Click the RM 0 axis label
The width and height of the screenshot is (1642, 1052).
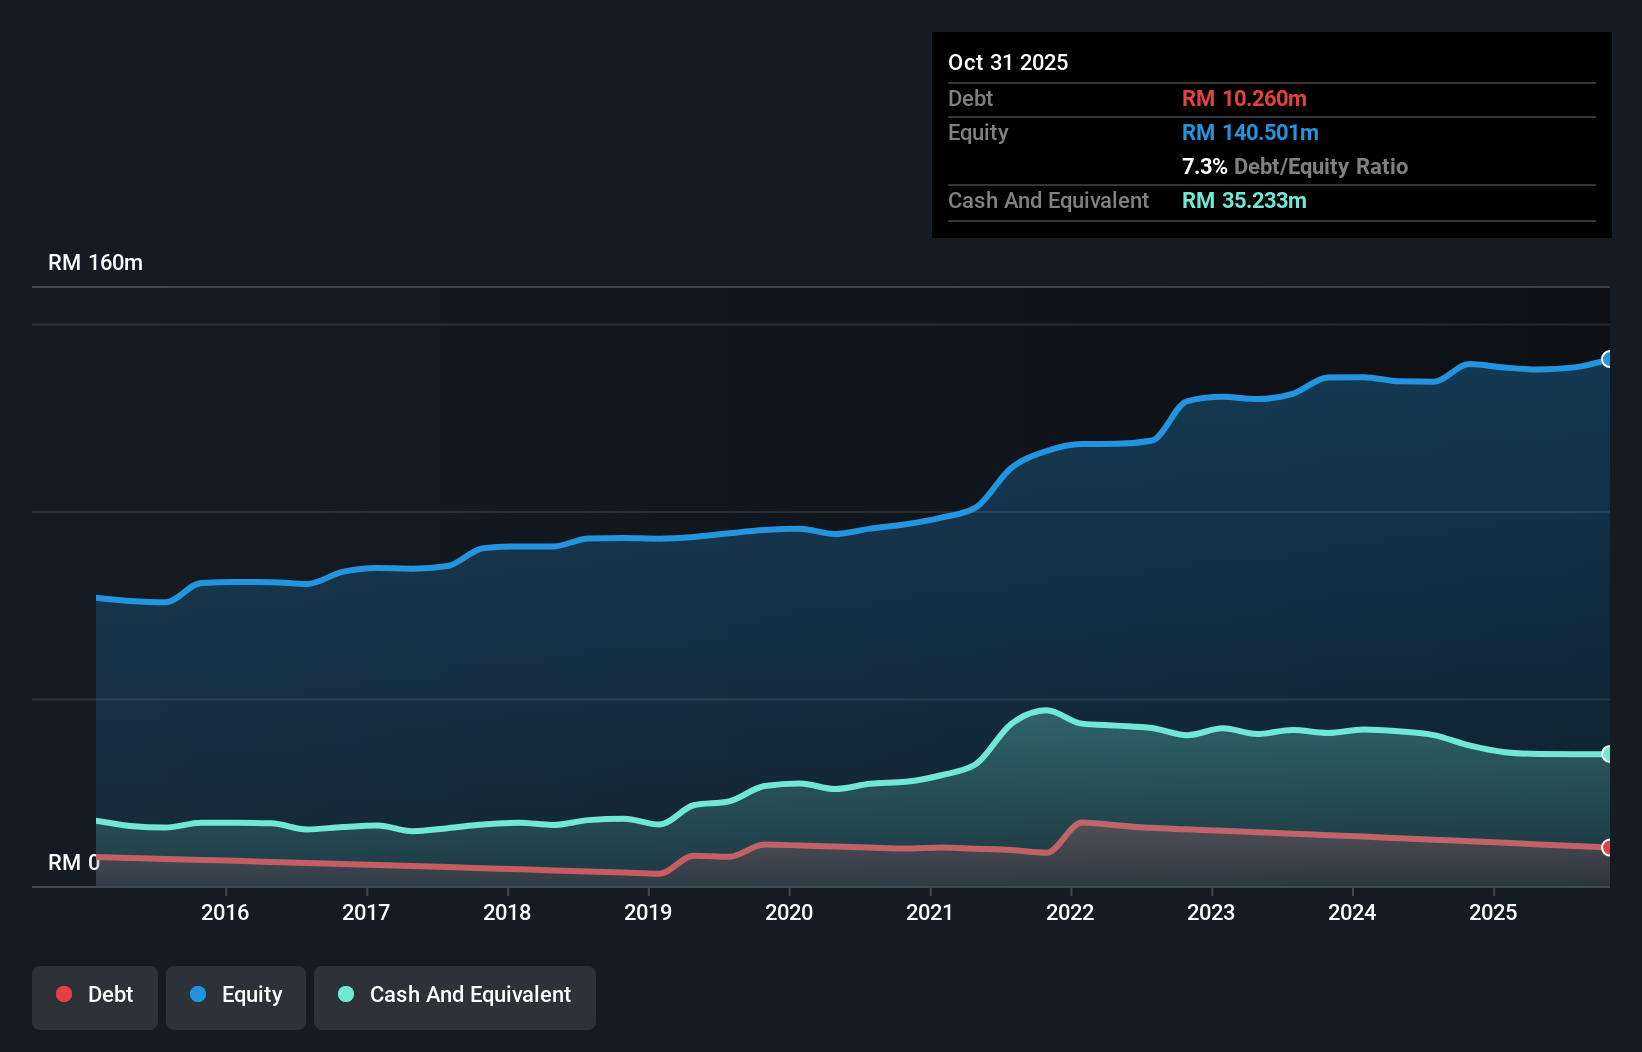(x=74, y=862)
